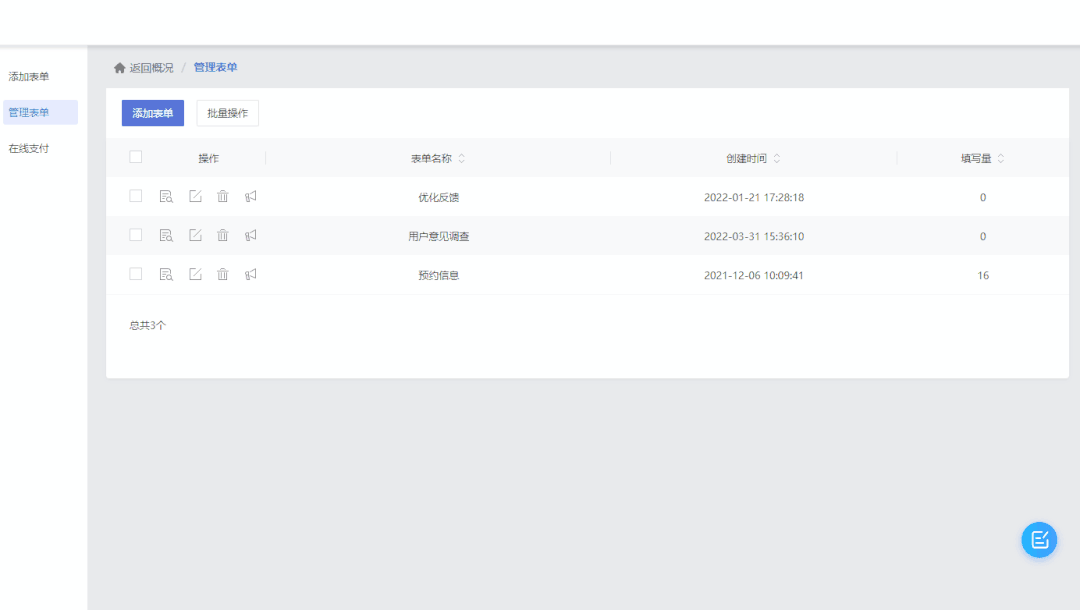Open the floating blue feedback button

point(1039,540)
